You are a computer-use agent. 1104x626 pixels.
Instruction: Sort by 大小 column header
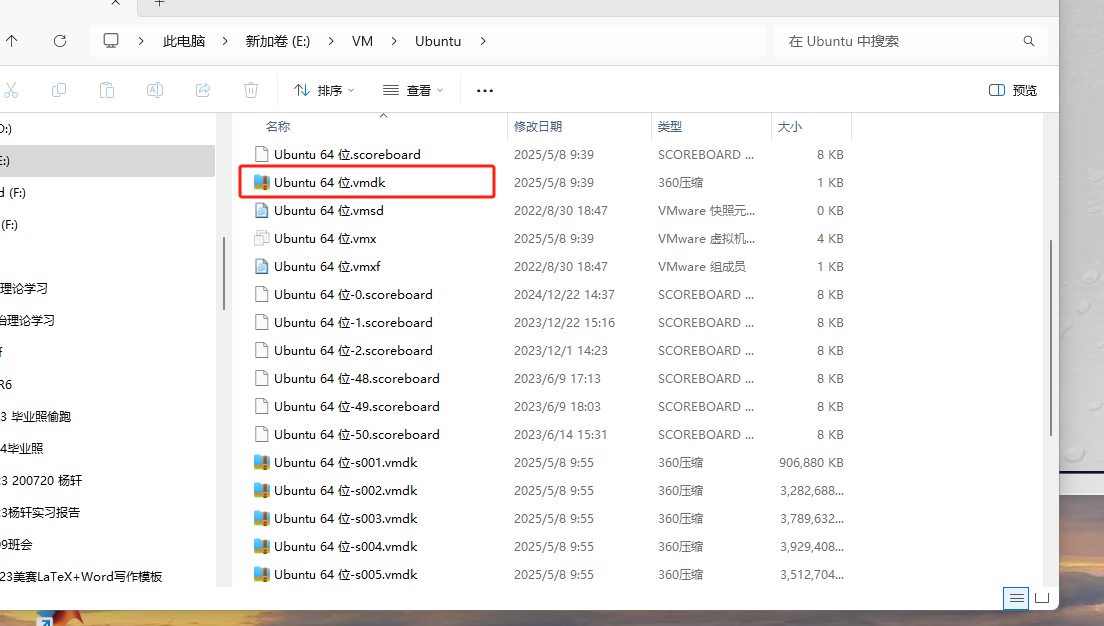coord(789,127)
